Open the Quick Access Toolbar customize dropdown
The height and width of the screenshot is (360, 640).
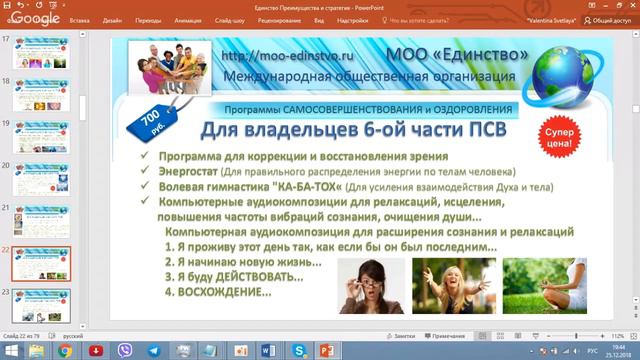click(x=64, y=5)
